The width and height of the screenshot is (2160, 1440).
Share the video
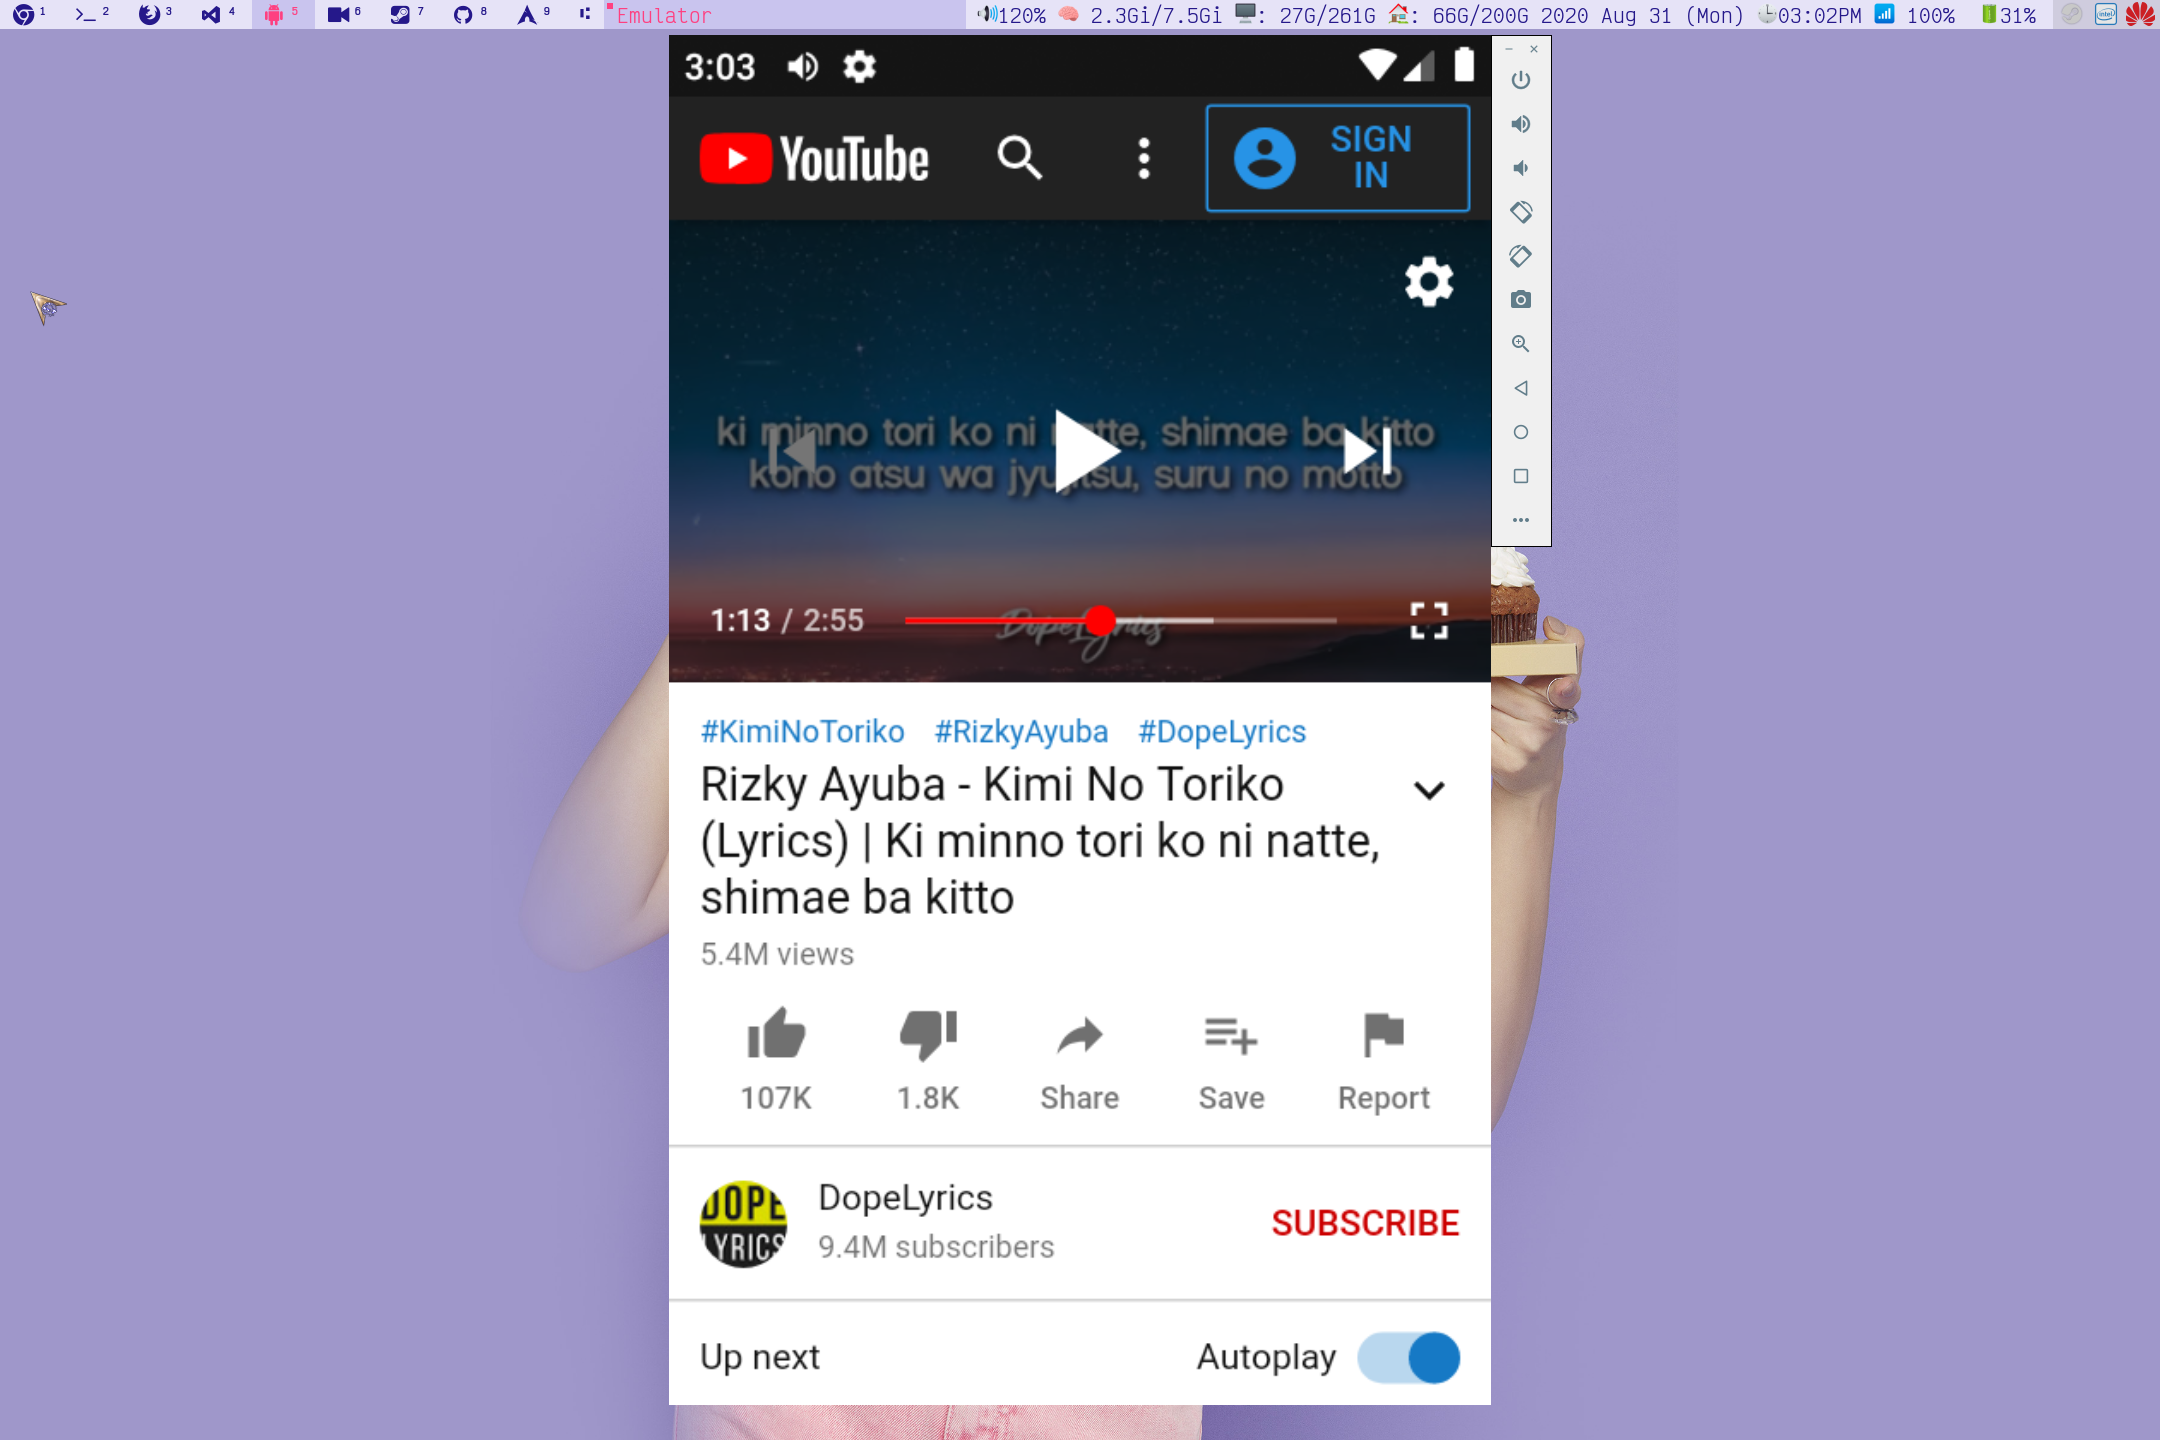1080,1036
